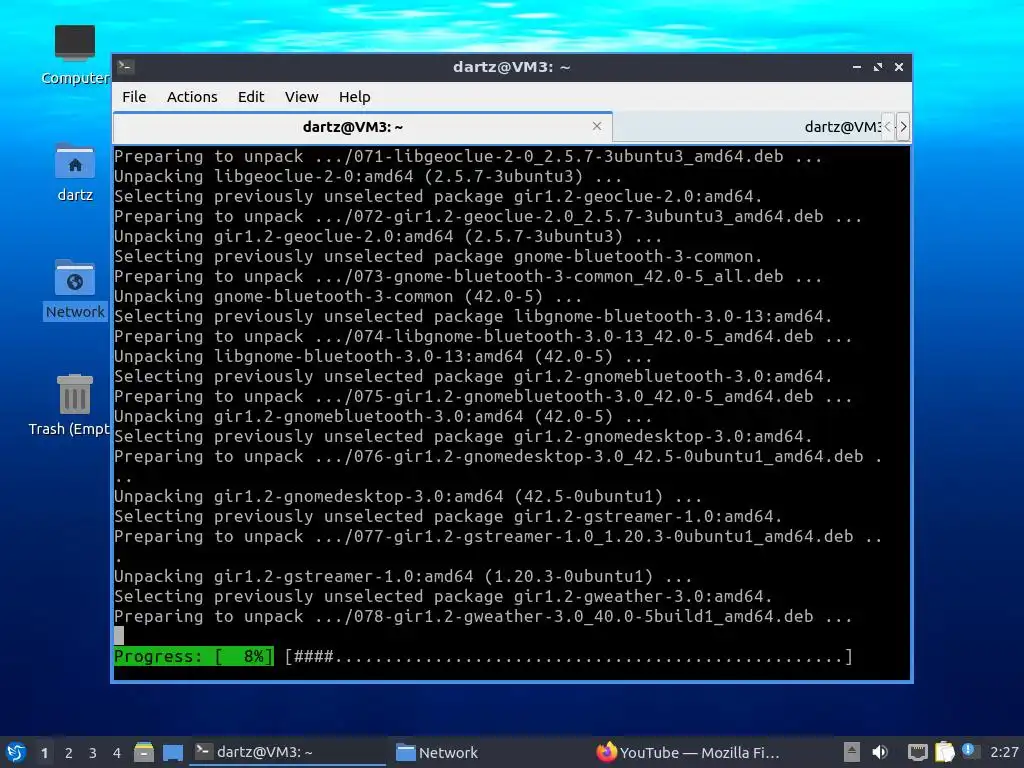Switch to YouTube Mozilla Firefox taskbar entry

click(x=689, y=752)
